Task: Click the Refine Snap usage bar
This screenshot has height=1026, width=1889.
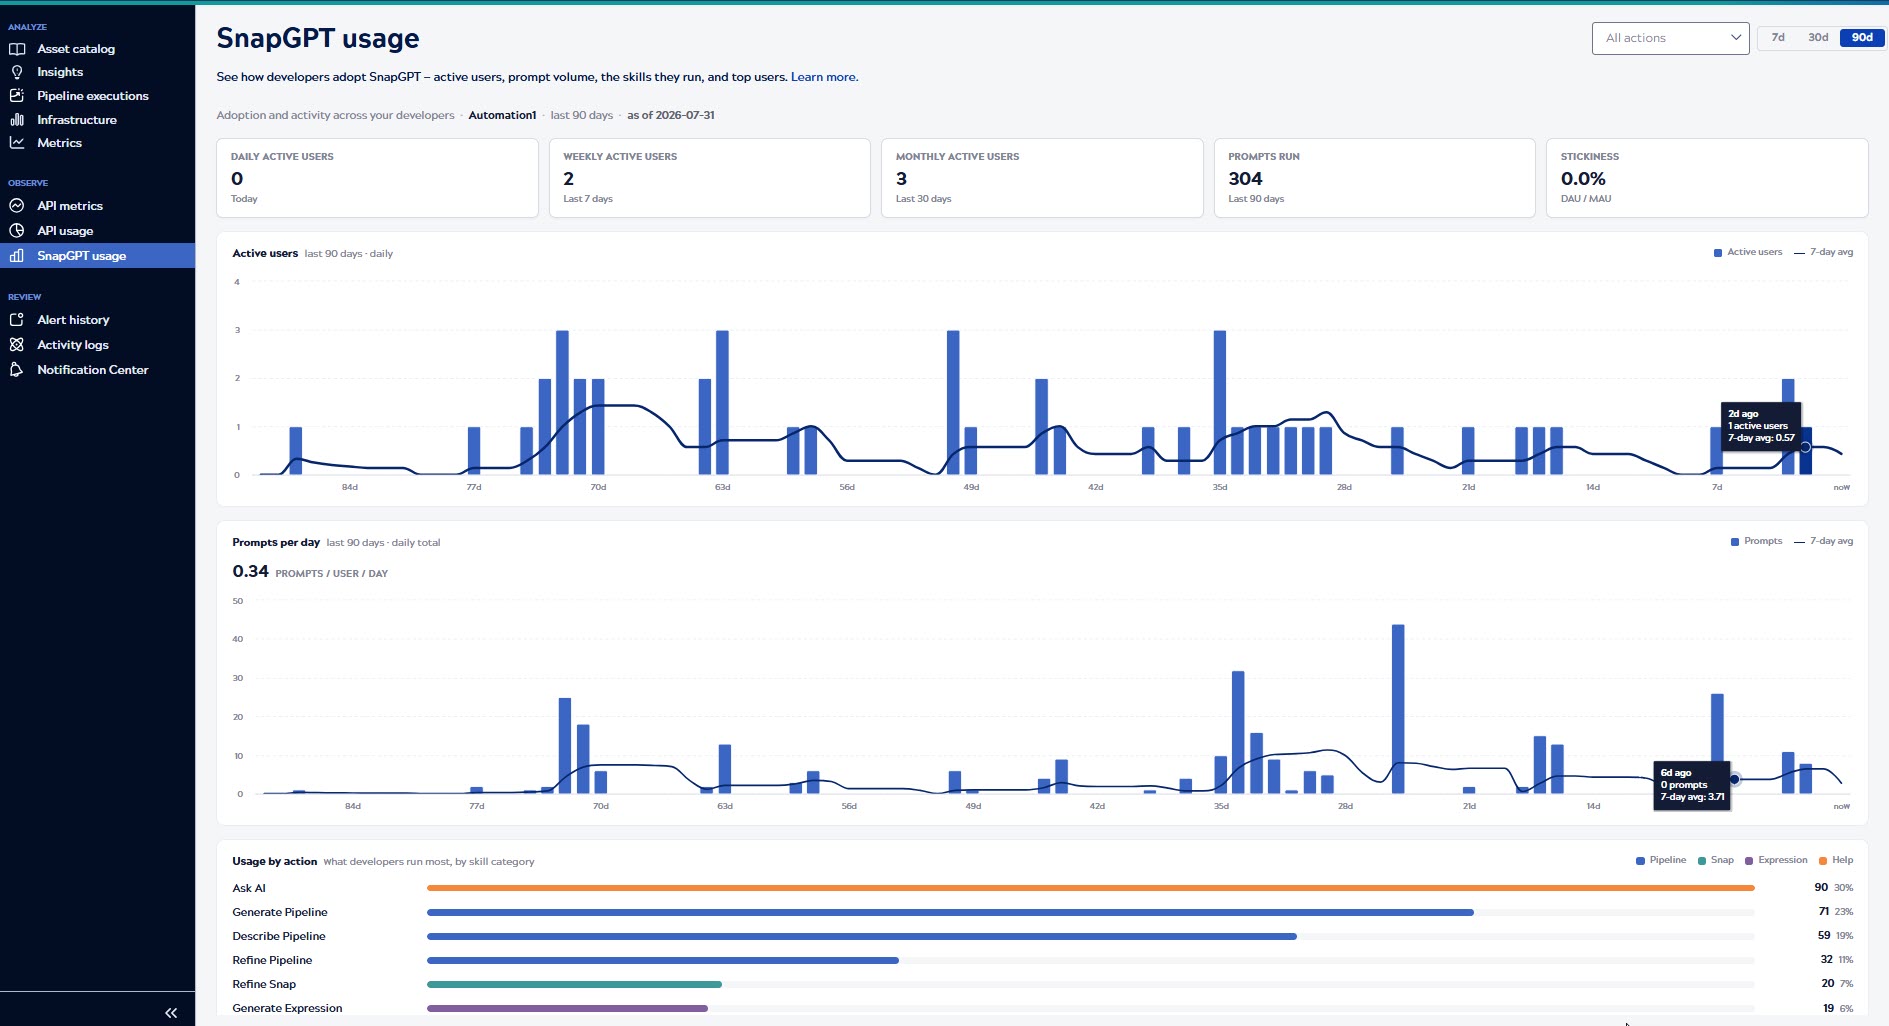Action: point(574,984)
